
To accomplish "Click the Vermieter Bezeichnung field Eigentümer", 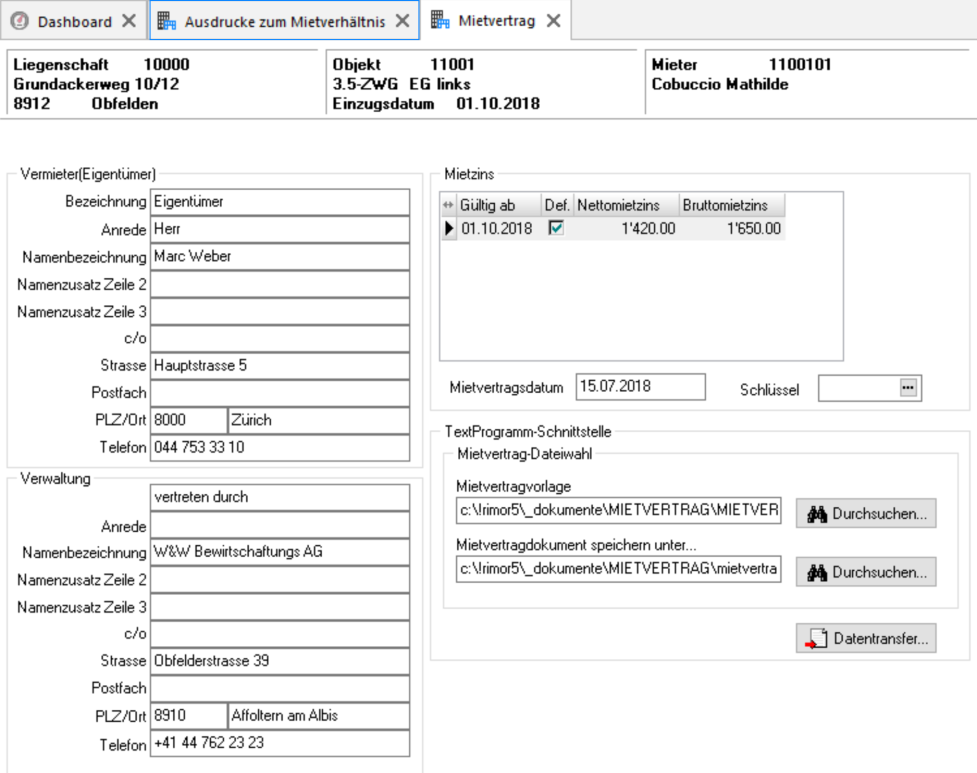I will [280, 202].
